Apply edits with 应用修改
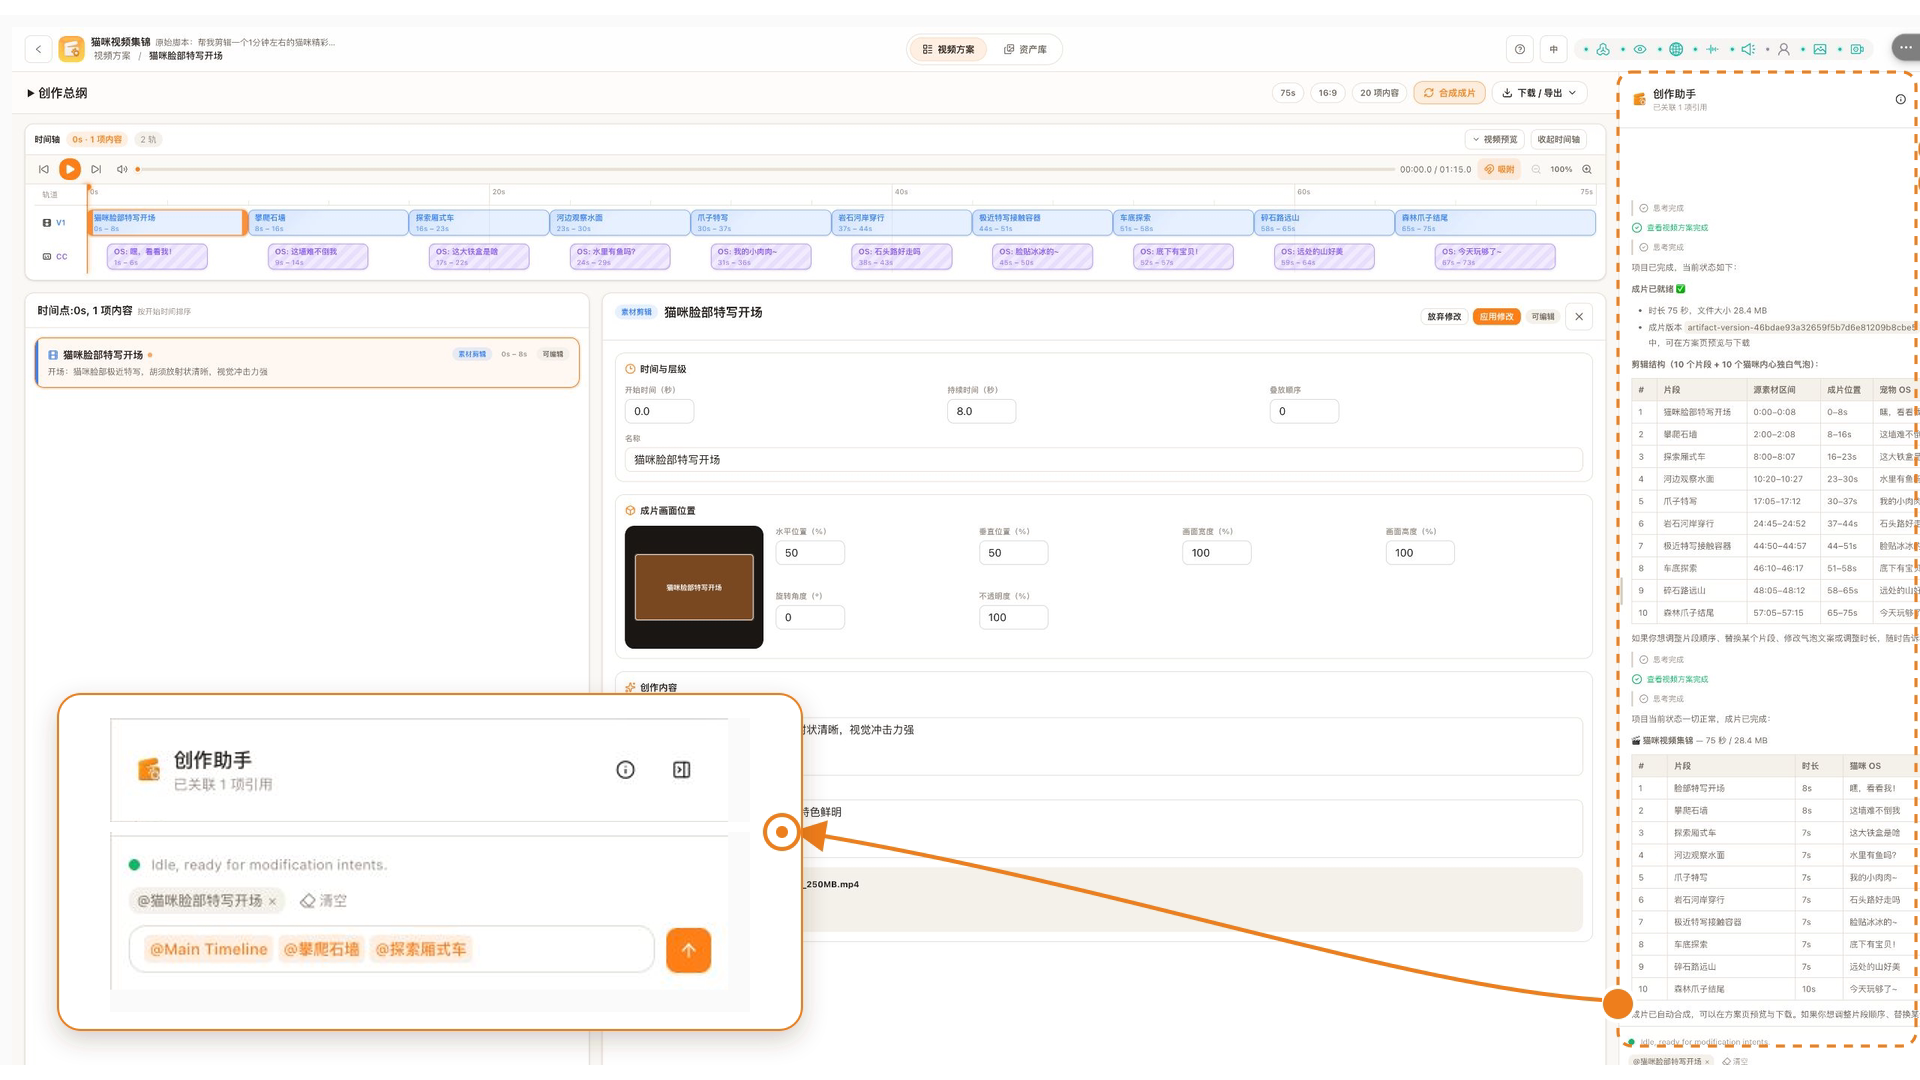The image size is (1920, 1080). (x=1496, y=316)
